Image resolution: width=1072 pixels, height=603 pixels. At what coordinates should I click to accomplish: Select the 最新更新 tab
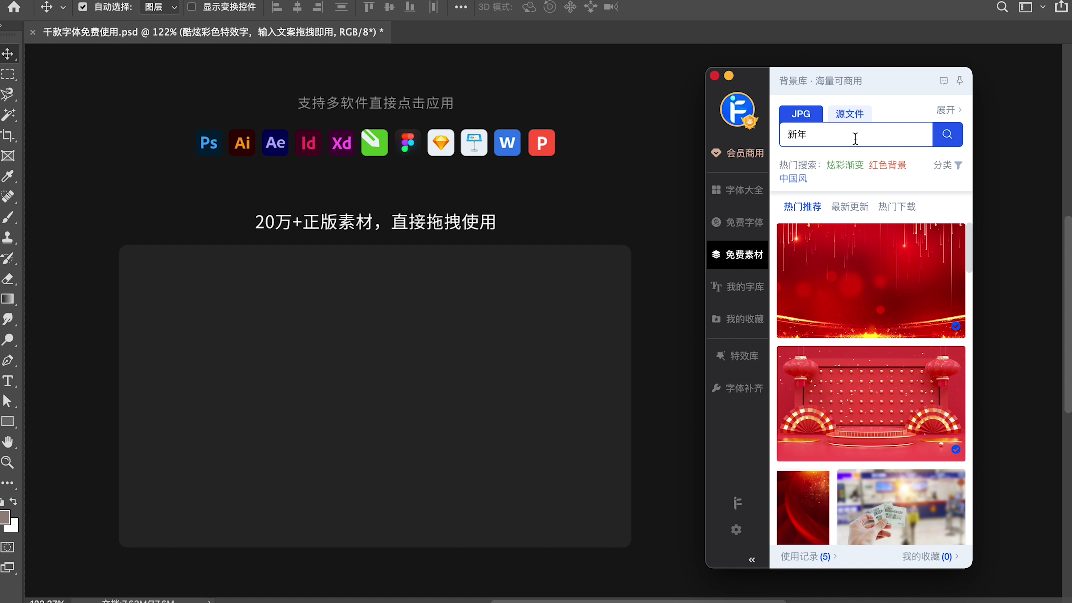click(x=849, y=206)
